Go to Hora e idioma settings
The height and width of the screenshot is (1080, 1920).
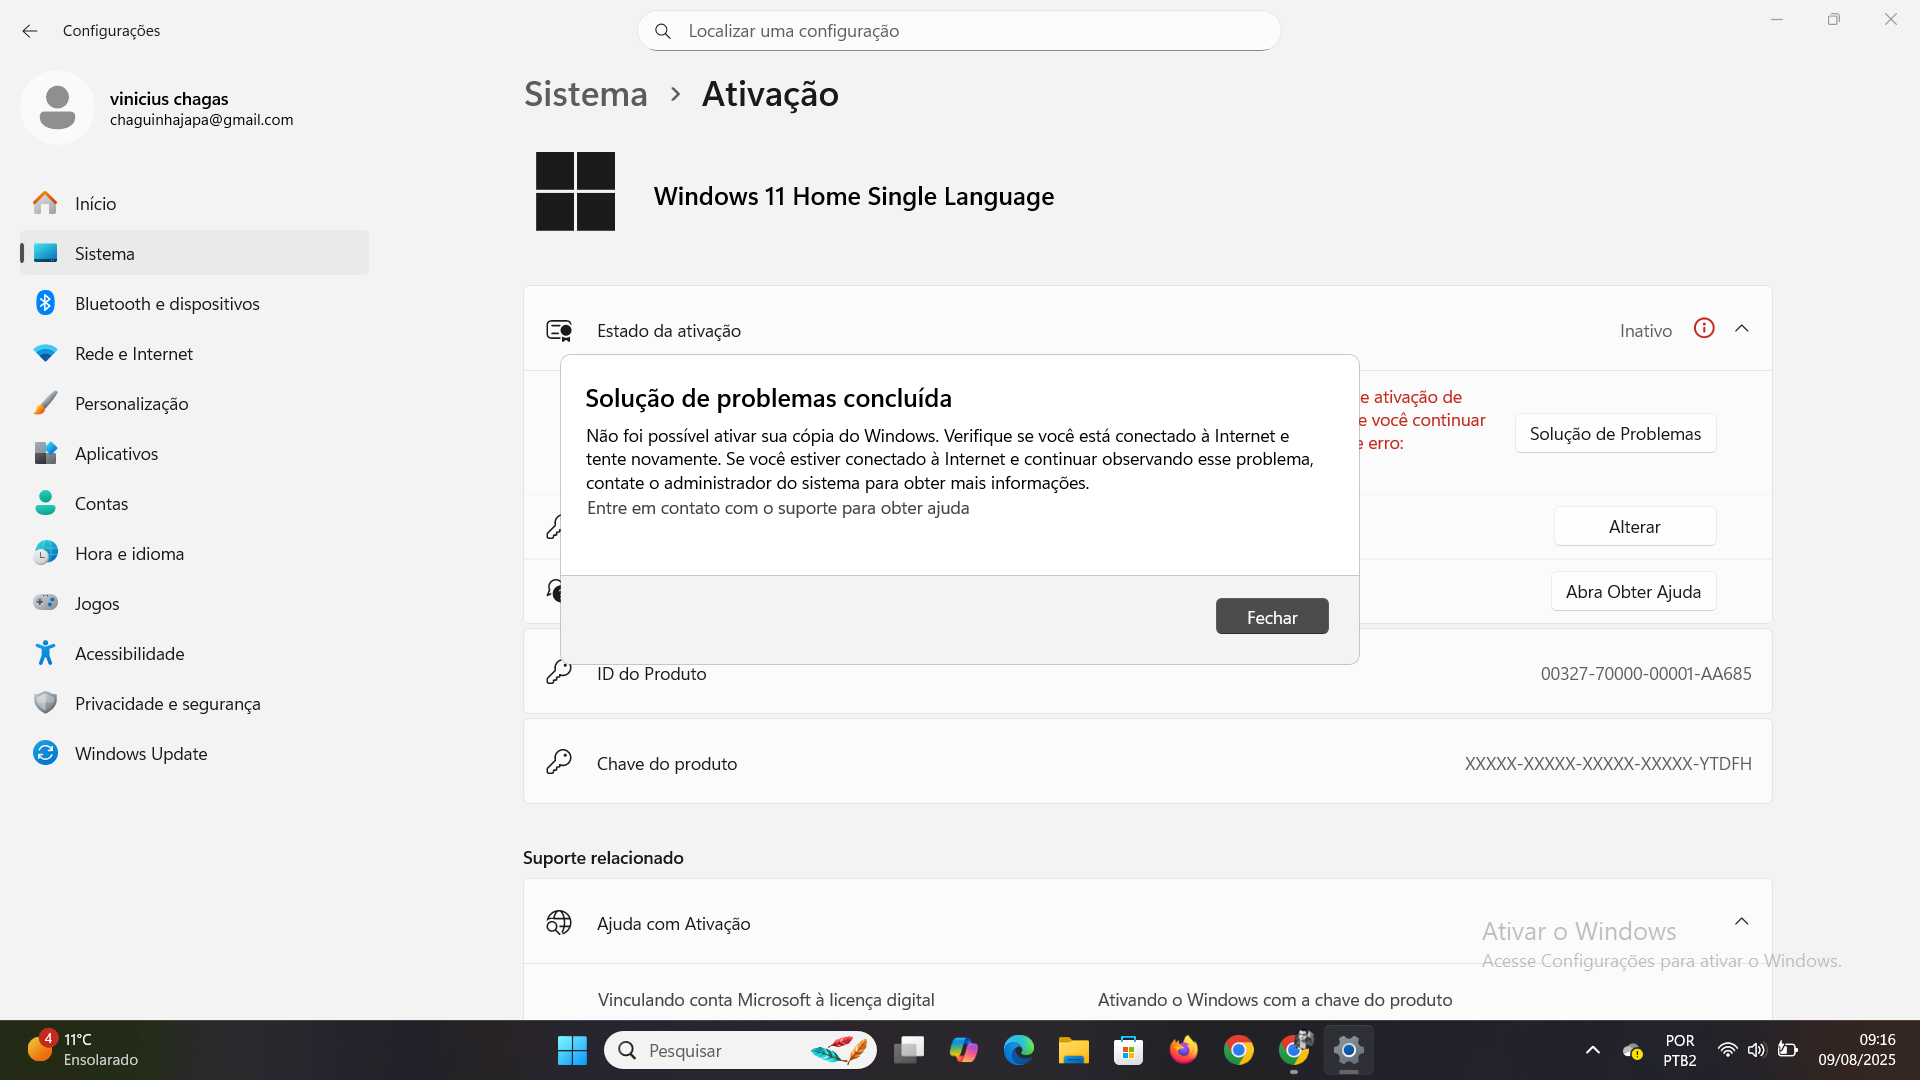pos(194,553)
